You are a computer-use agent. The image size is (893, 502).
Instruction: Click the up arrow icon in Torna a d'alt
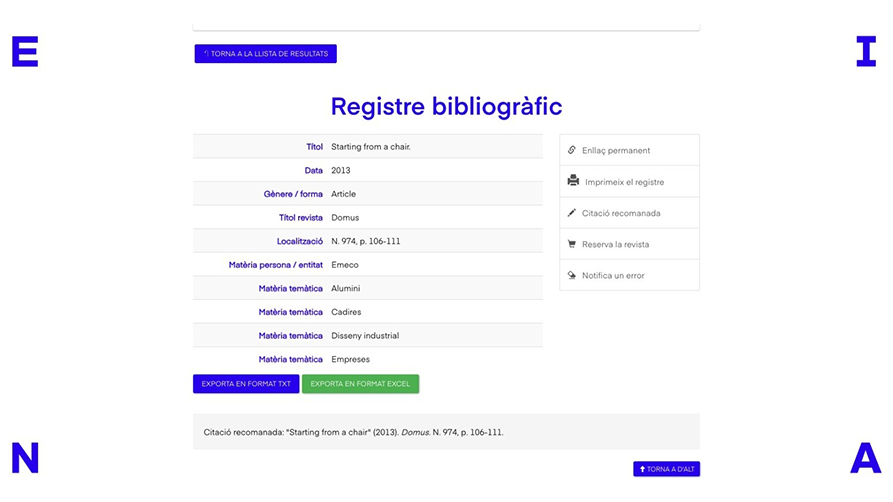[x=643, y=469]
